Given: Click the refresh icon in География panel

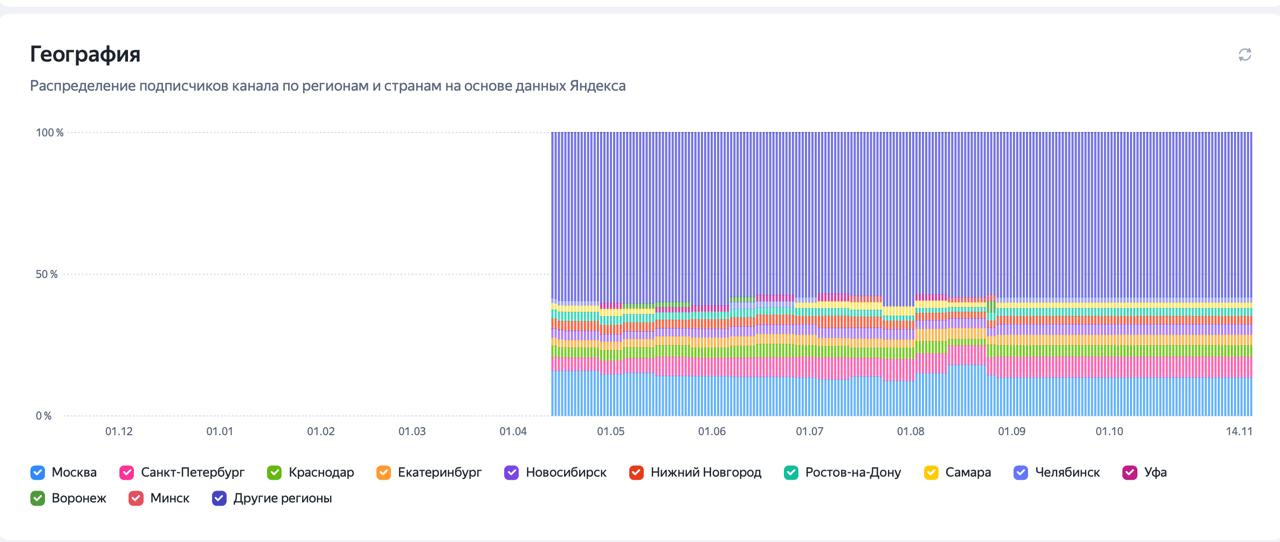Looking at the screenshot, I should tap(1245, 55).
